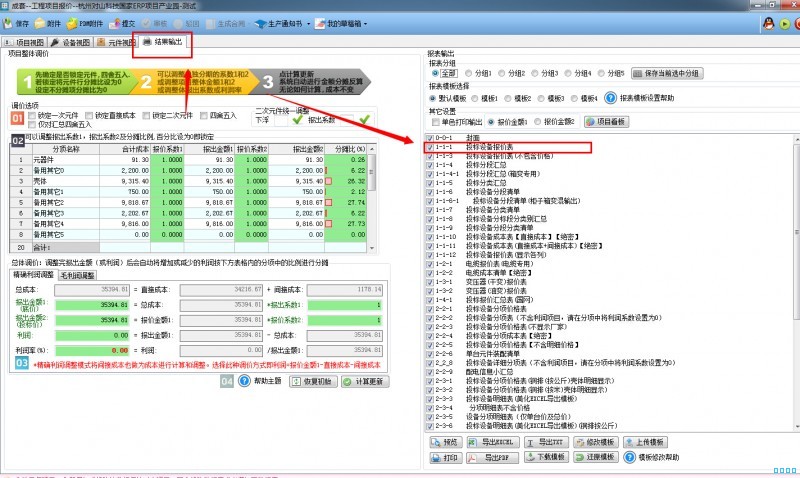Switch to the 元件视图 tab

[115, 42]
